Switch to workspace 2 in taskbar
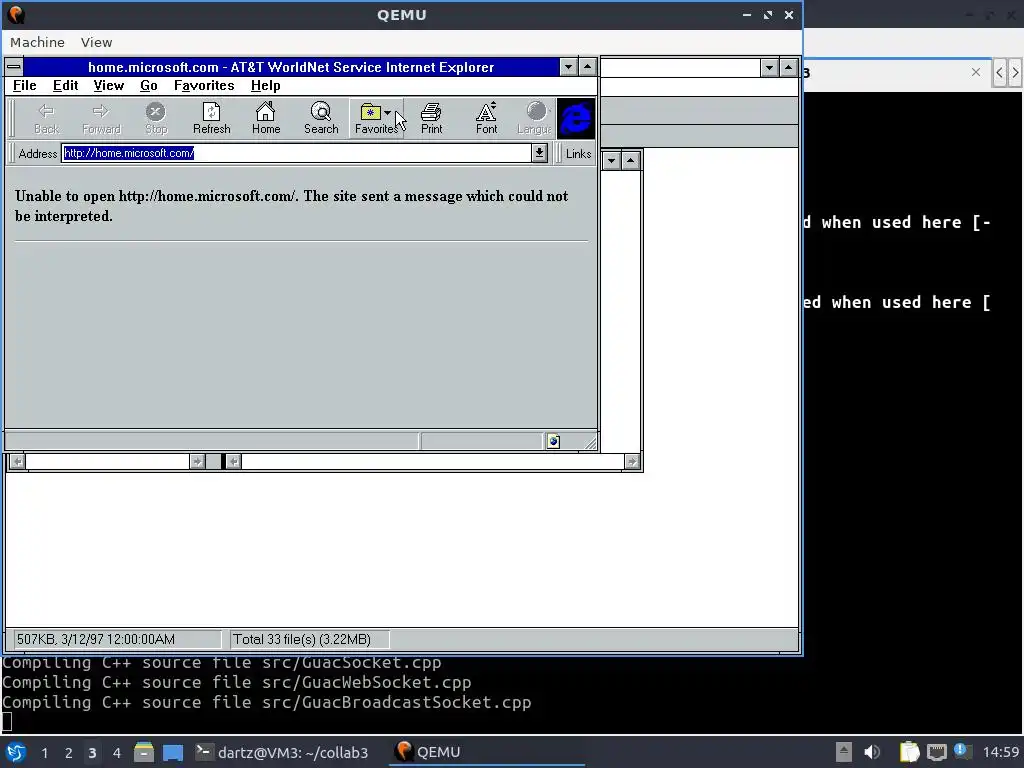Image resolution: width=1024 pixels, height=768 pixels. coord(69,753)
